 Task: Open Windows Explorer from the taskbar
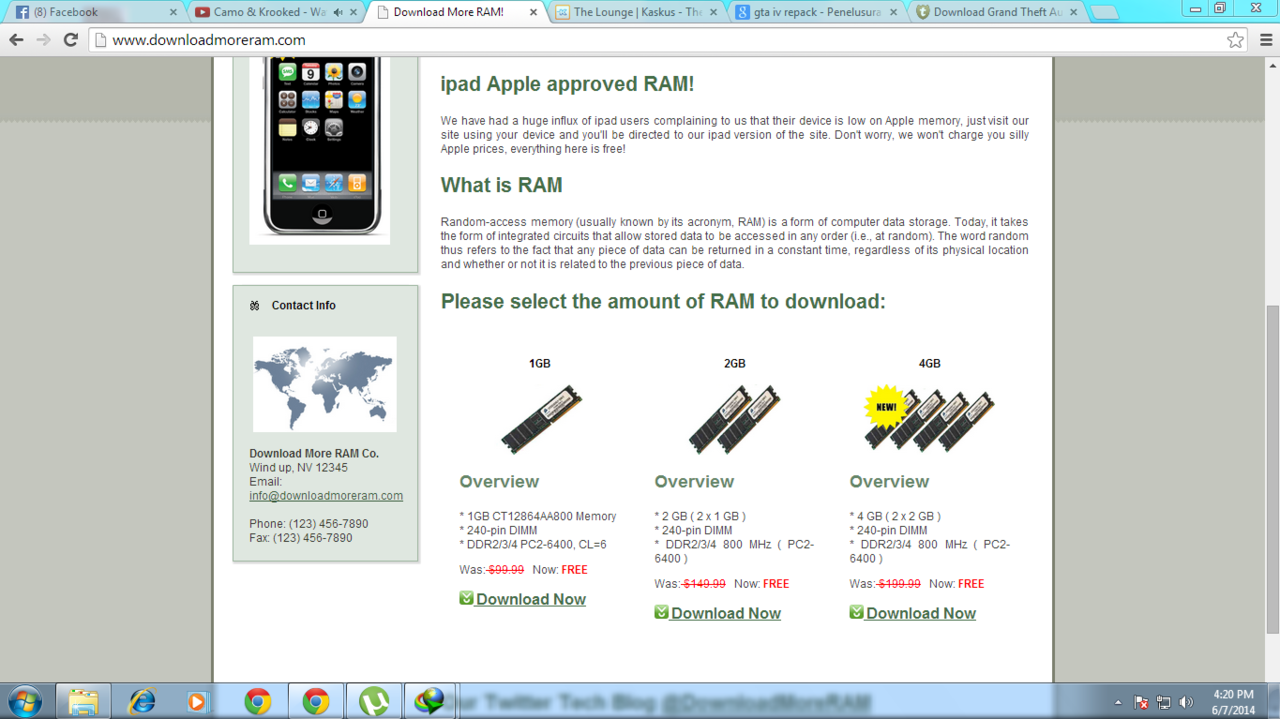click(x=83, y=701)
